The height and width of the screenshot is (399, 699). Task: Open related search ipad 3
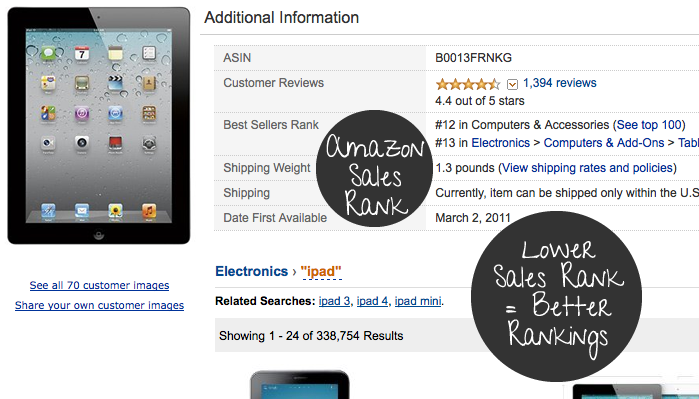334,301
